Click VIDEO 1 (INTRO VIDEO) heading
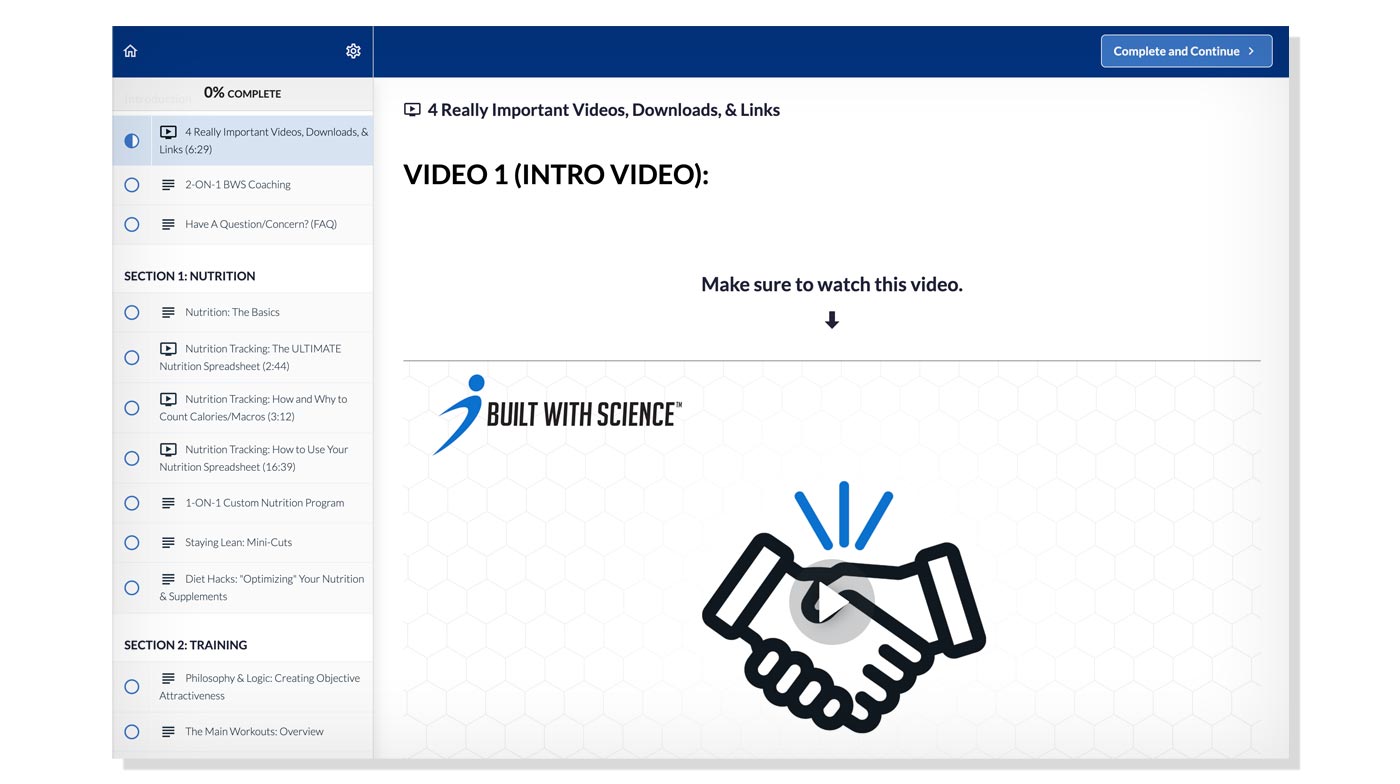The width and height of the screenshot is (1400, 784). click(x=556, y=175)
